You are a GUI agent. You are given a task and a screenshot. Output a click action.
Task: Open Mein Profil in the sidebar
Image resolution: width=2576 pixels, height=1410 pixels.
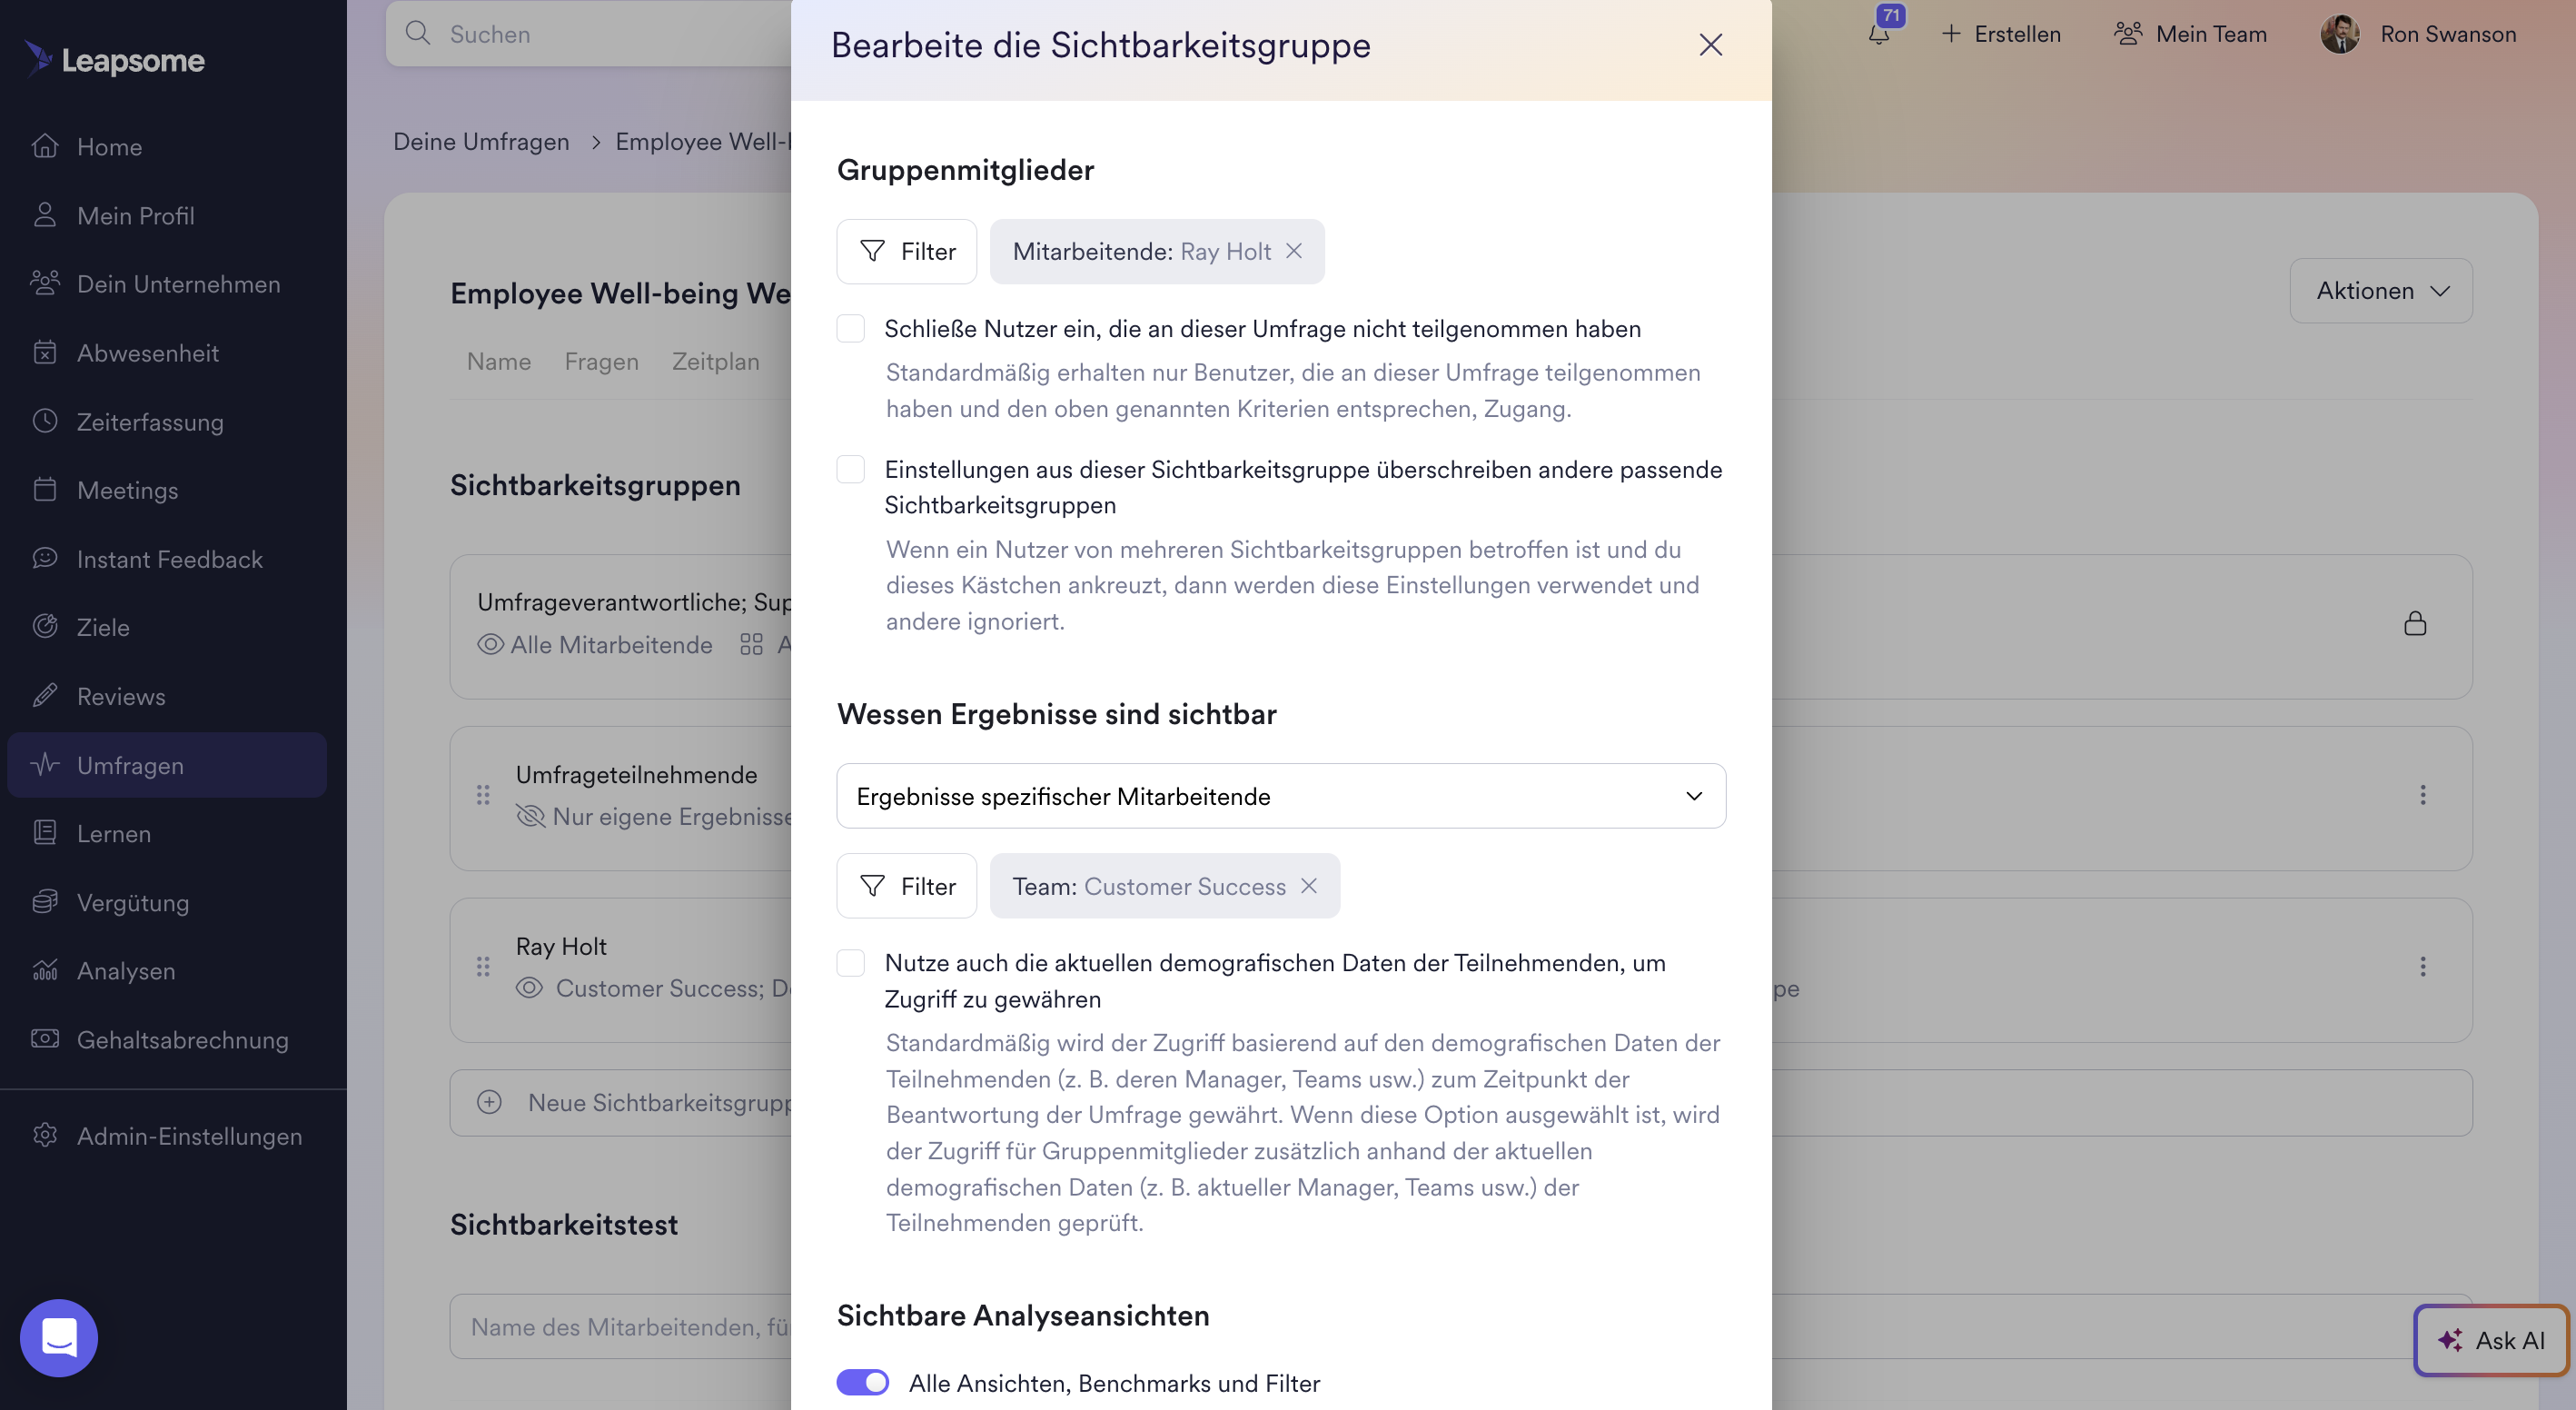click(x=135, y=216)
